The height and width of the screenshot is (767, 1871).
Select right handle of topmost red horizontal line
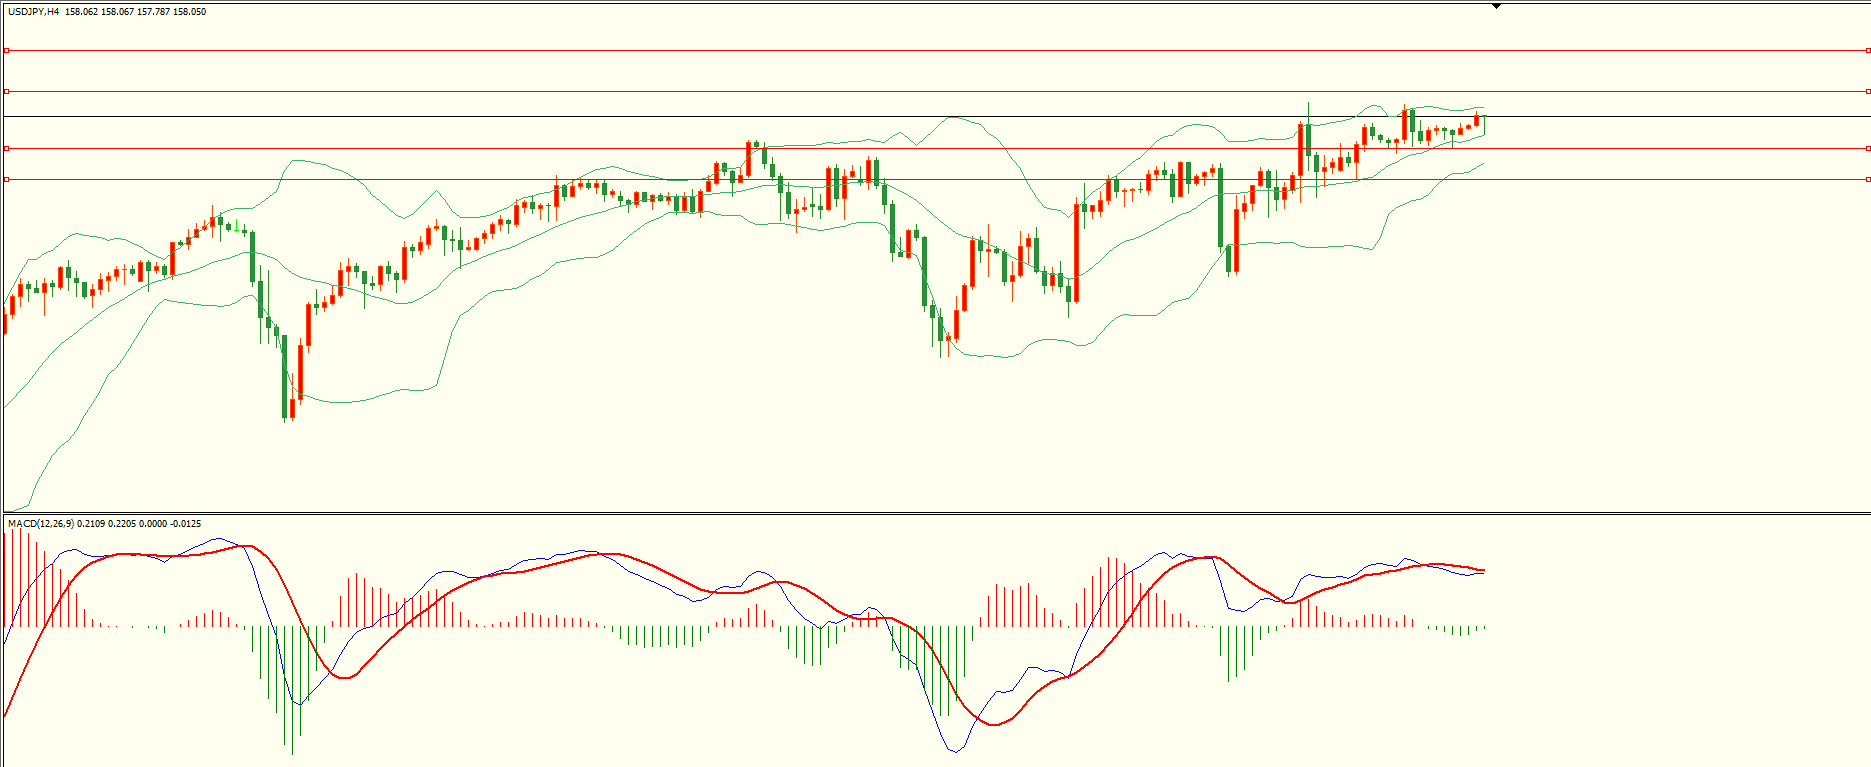(1867, 50)
